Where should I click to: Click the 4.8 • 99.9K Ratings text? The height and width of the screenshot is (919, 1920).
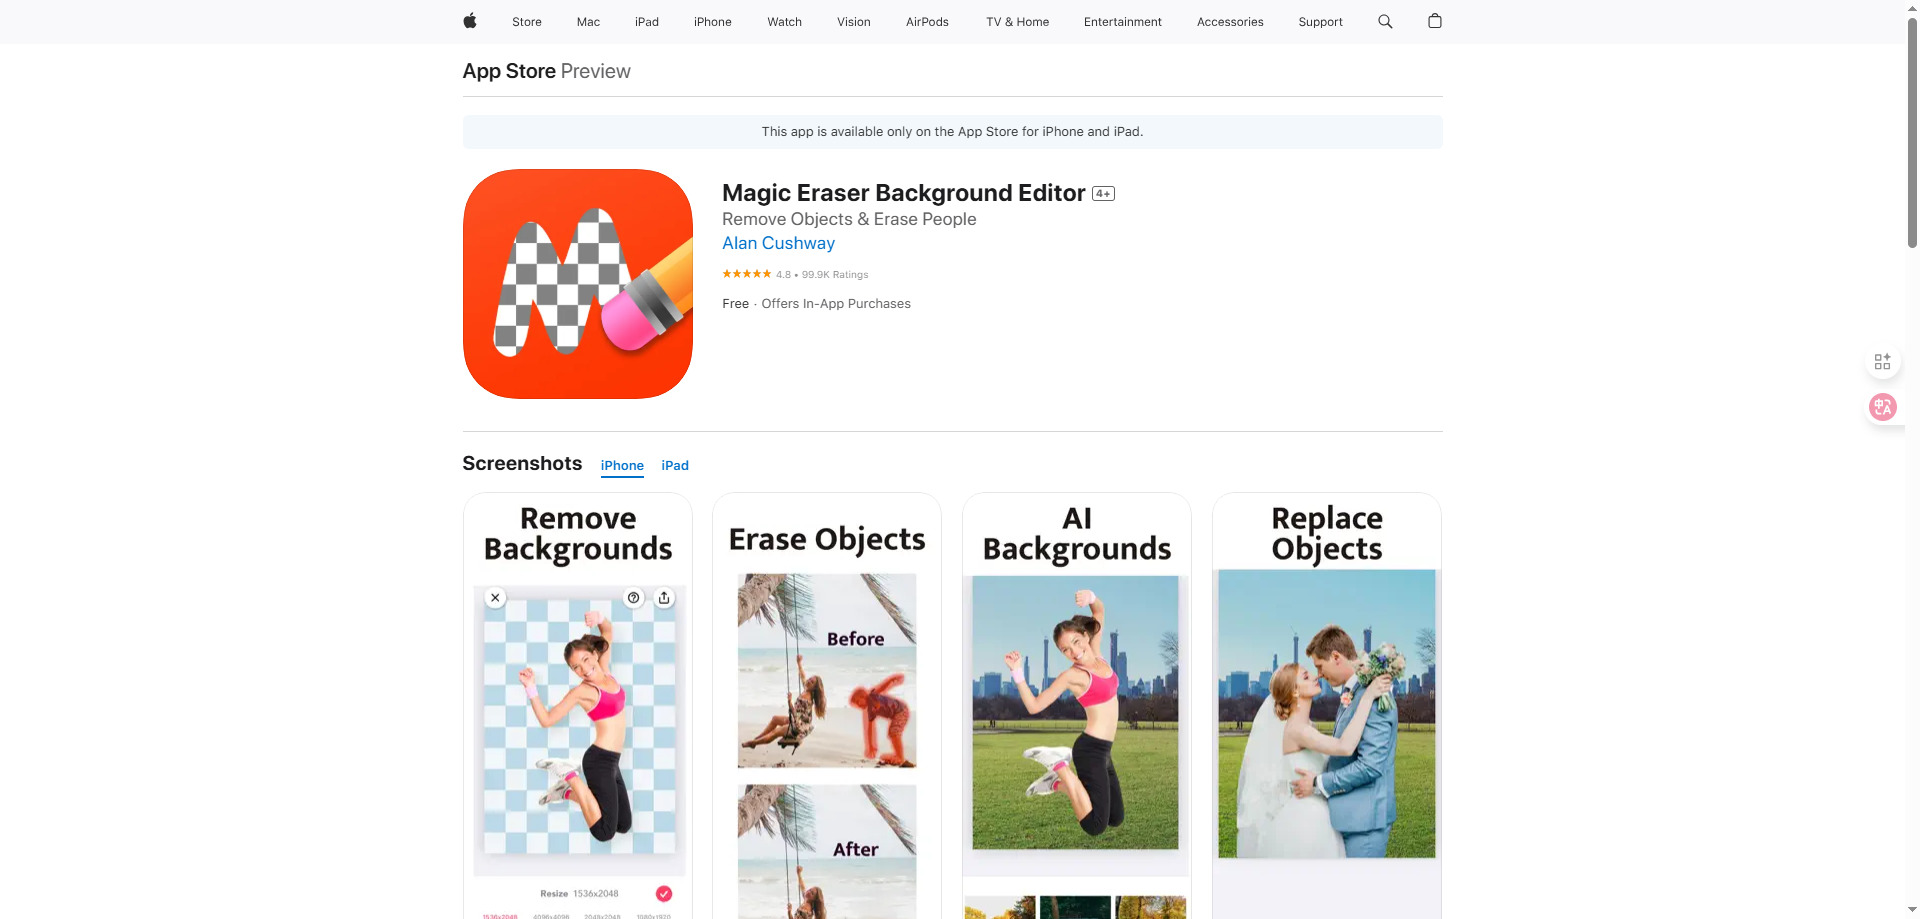(822, 275)
